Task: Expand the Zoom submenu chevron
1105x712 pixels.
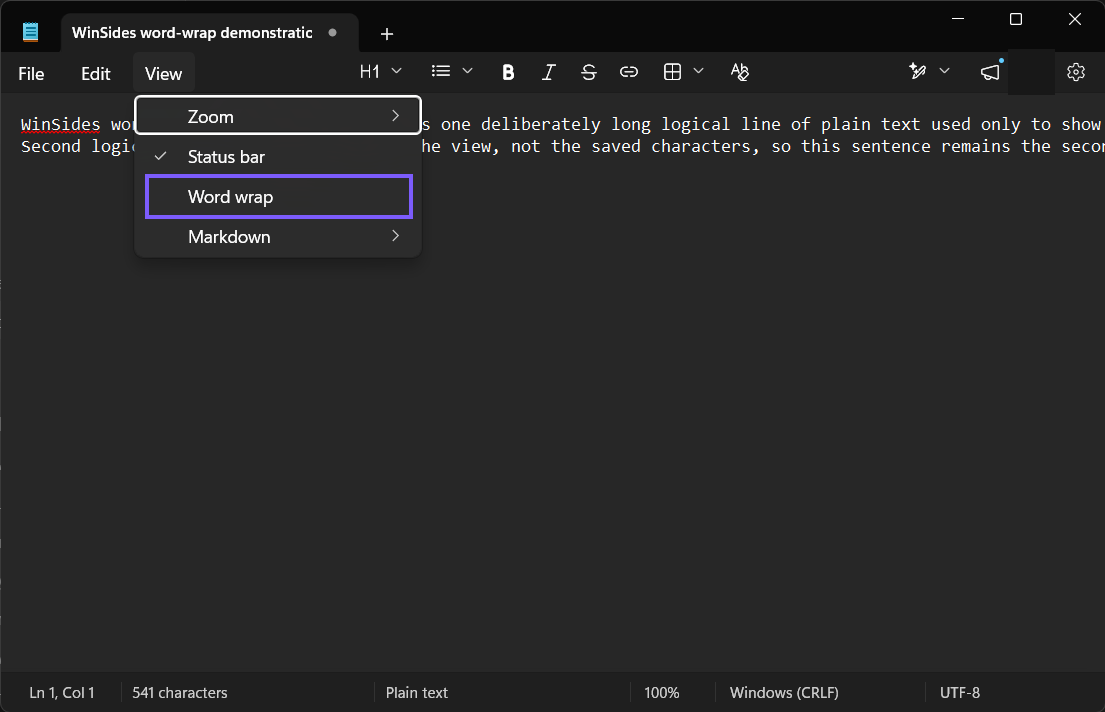Action: pos(395,115)
